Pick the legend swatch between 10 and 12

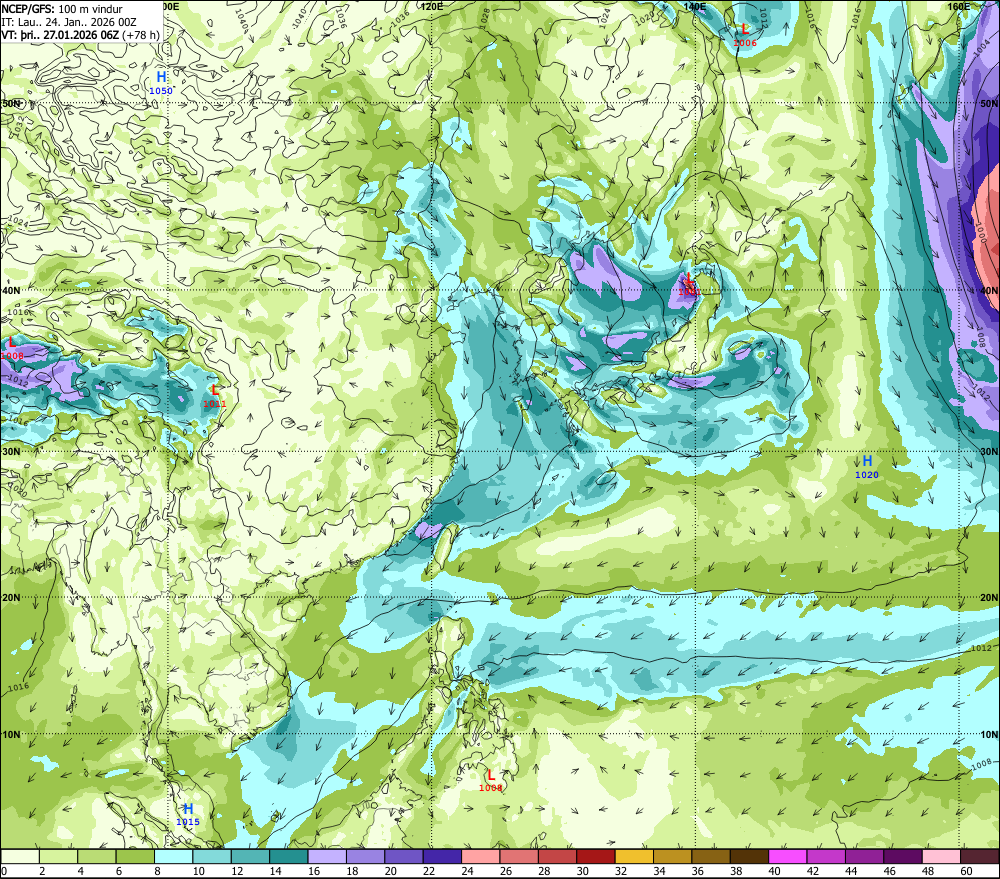click(212, 856)
